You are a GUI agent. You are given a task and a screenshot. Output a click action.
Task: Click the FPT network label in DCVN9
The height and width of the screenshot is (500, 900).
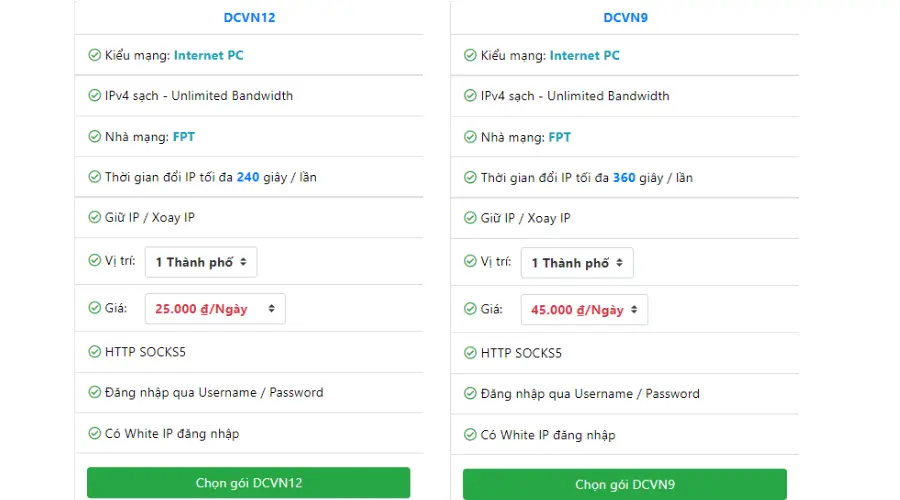click(559, 137)
